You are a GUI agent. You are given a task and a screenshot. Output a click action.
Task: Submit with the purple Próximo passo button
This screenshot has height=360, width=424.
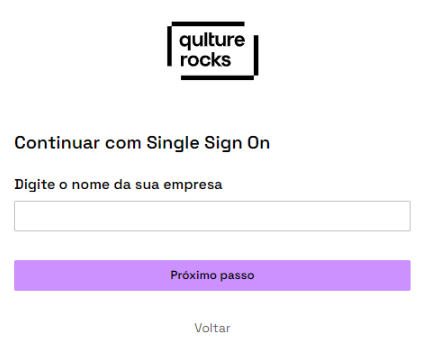[x=212, y=275]
